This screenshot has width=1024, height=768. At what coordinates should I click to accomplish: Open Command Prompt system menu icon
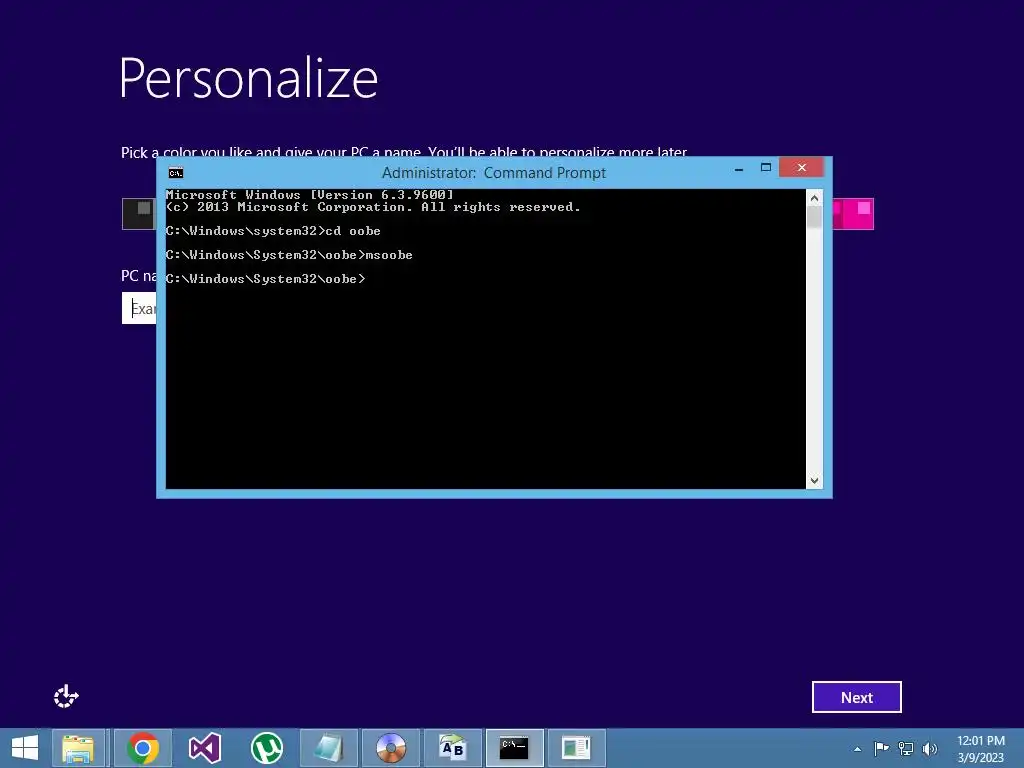176,172
